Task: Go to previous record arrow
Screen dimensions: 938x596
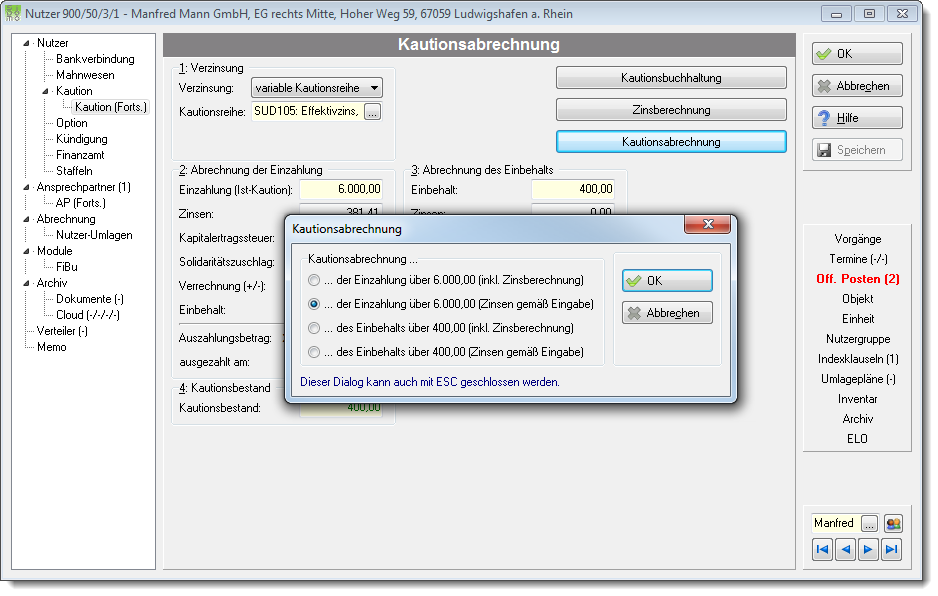Action: (x=845, y=549)
